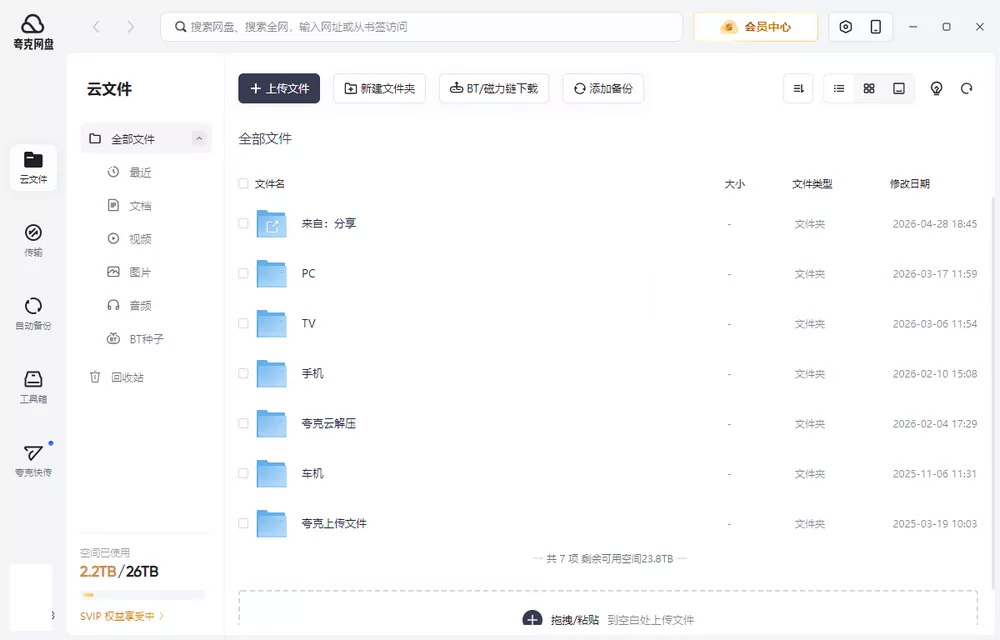
Task: Click the 车机 folder icon
Action: pyautogui.click(x=272, y=473)
